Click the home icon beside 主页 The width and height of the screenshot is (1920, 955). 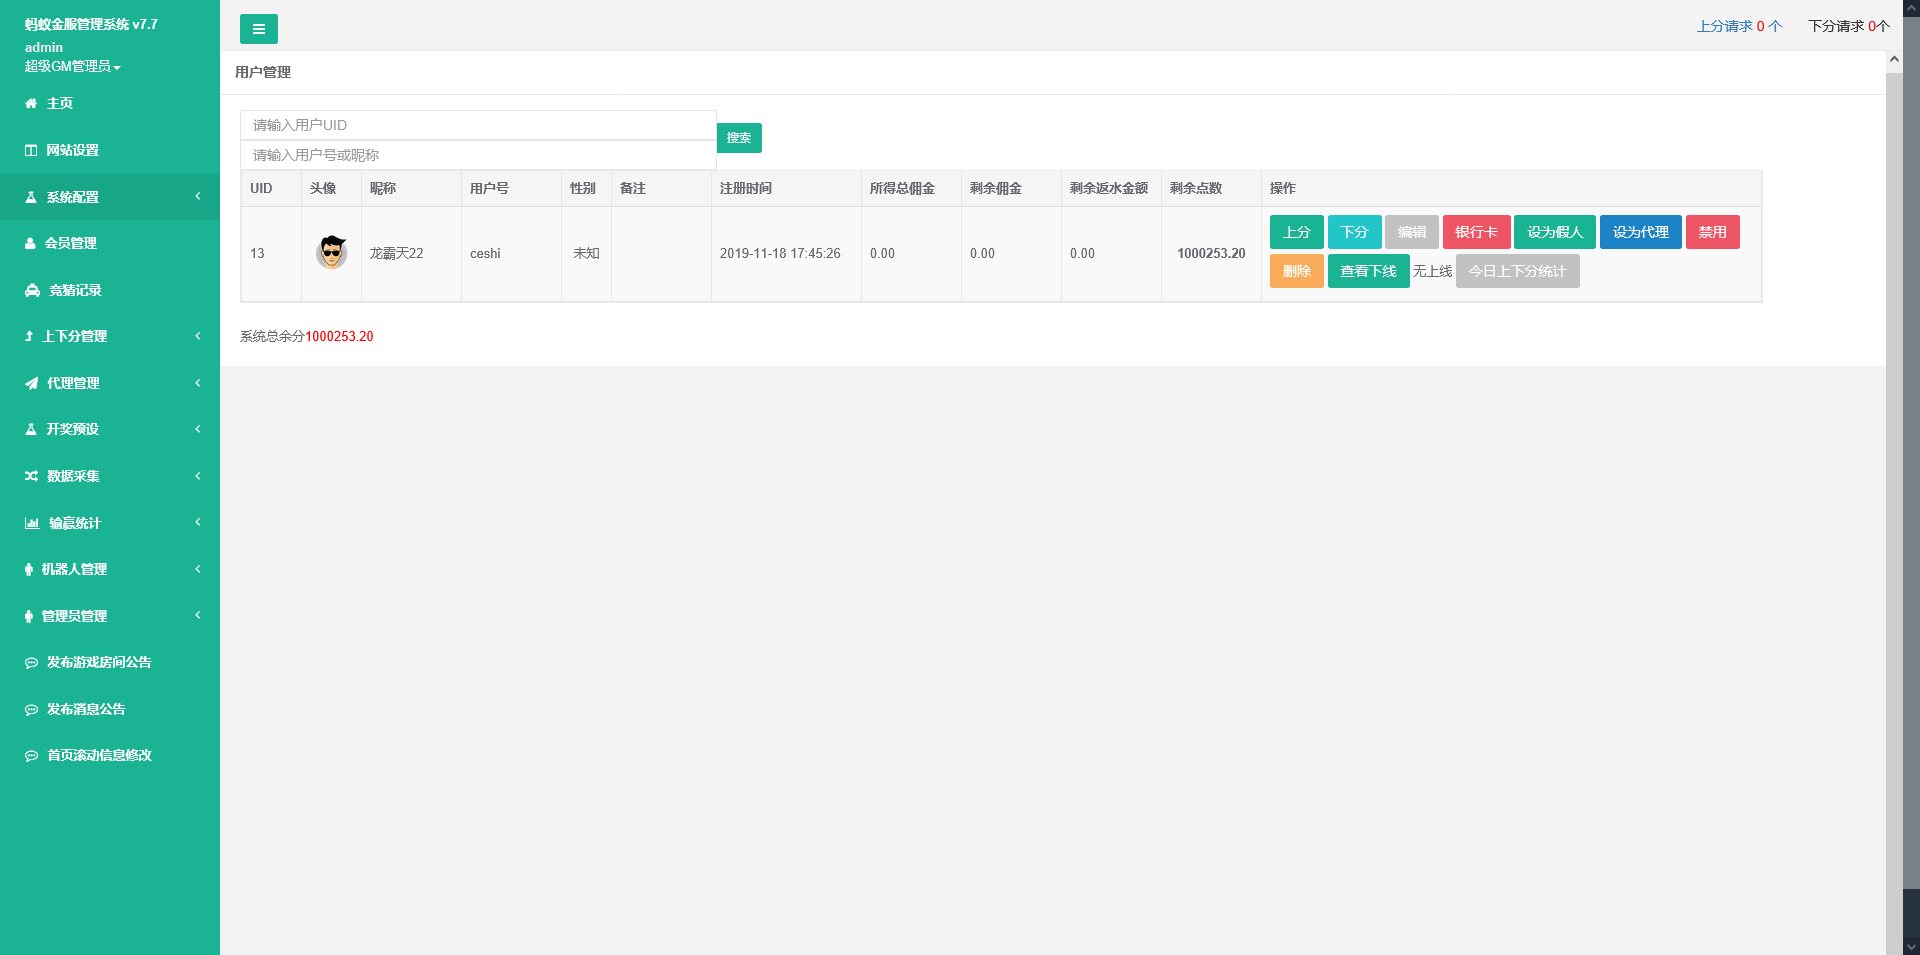[x=31, y=104]
